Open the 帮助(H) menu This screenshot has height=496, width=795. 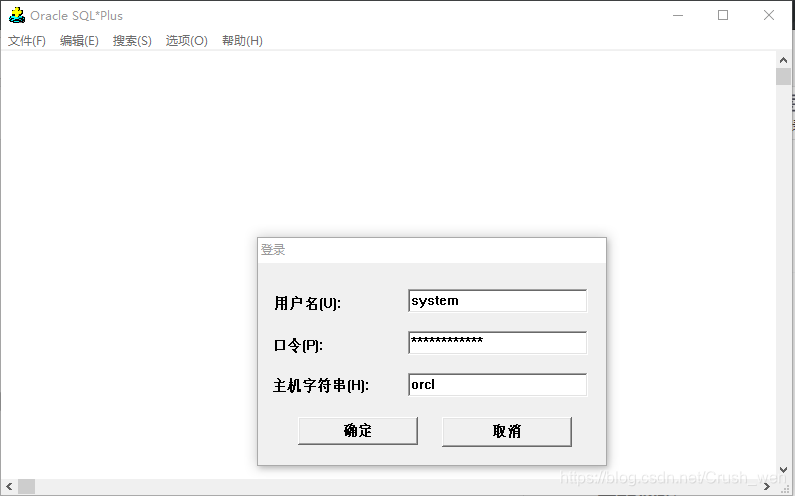tap(242, 41)
